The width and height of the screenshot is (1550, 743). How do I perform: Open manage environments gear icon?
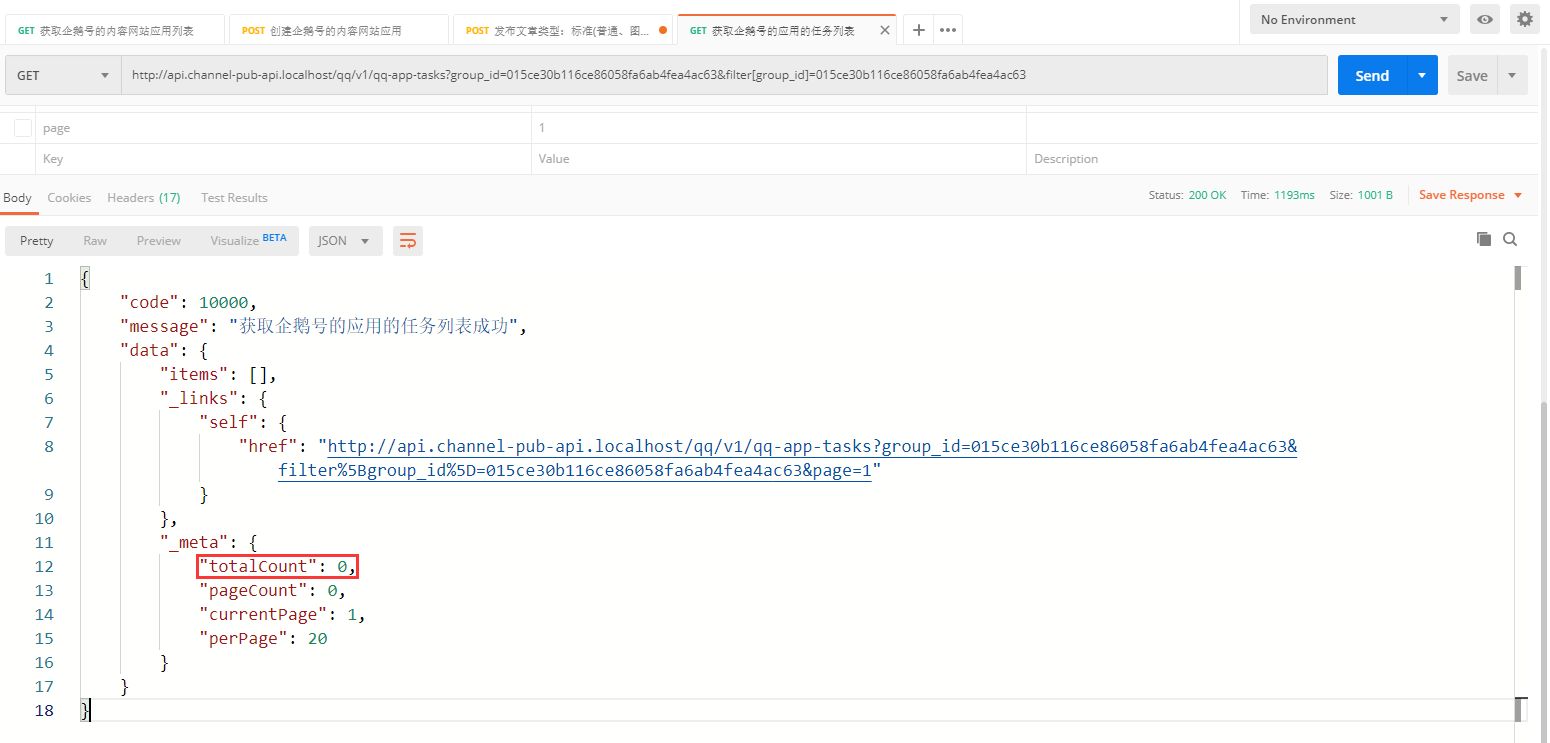tap(1524, 19)
